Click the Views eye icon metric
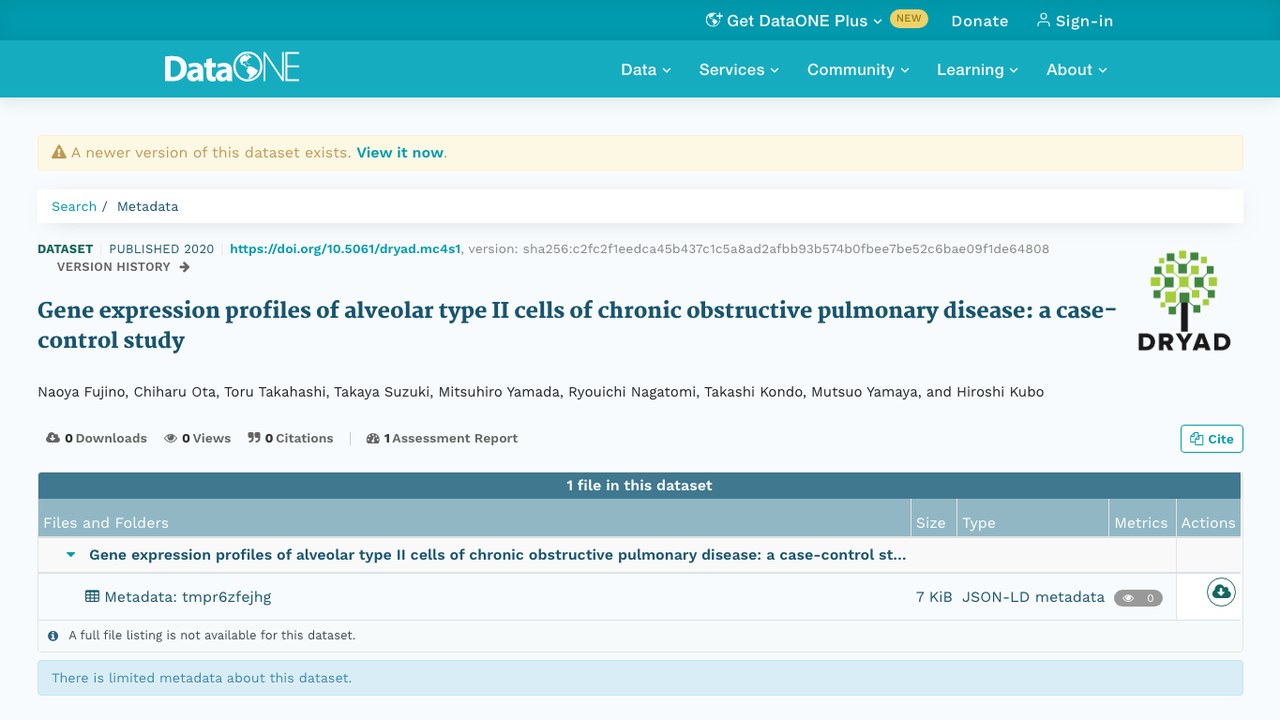1280x720 pixels. point(171,438)
